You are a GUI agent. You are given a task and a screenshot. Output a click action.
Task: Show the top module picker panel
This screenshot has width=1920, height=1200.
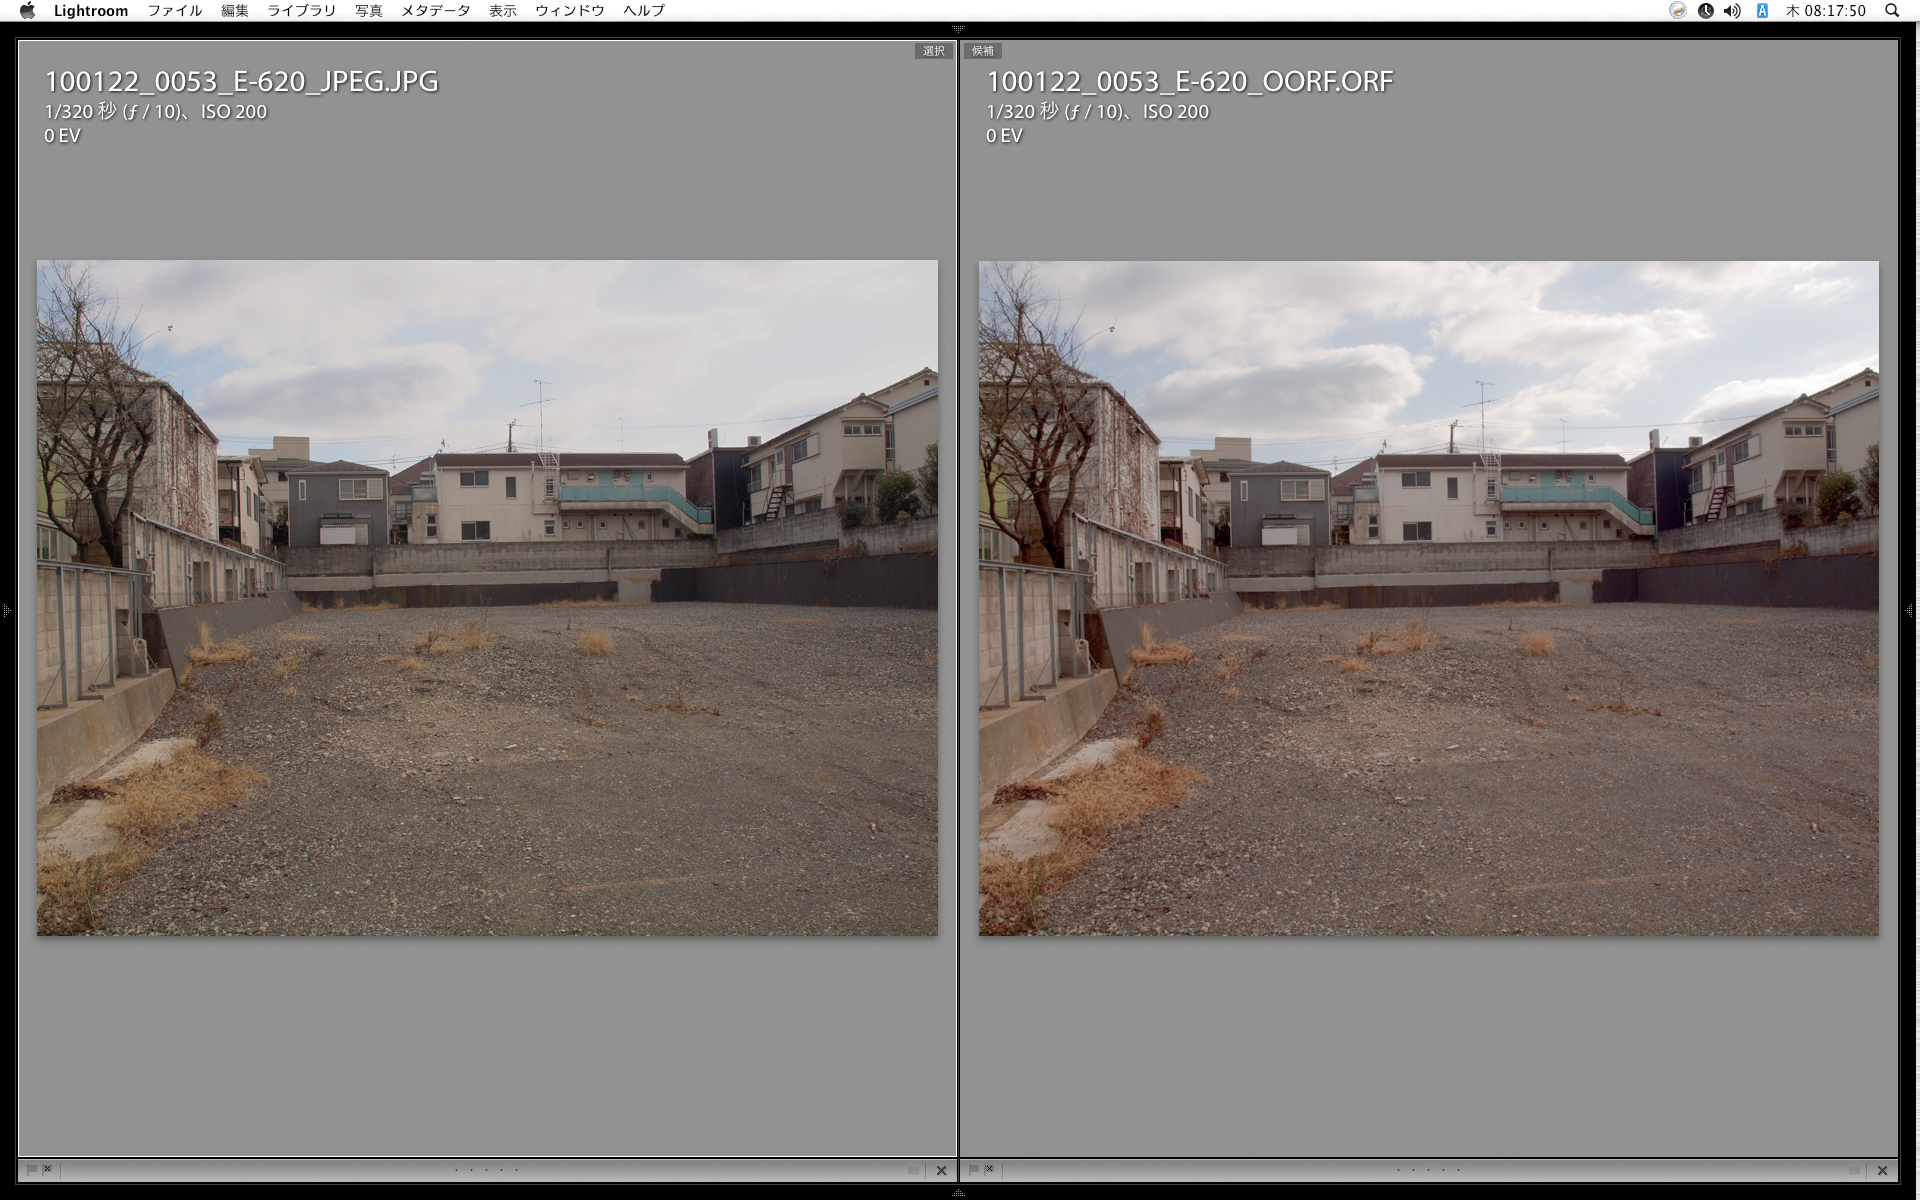[x=958, y=29]
